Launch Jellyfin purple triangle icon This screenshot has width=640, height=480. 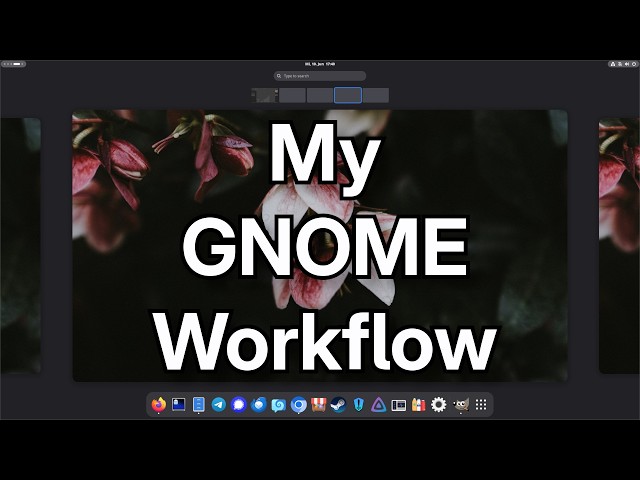pyautogui.click(x=378, y=404)
